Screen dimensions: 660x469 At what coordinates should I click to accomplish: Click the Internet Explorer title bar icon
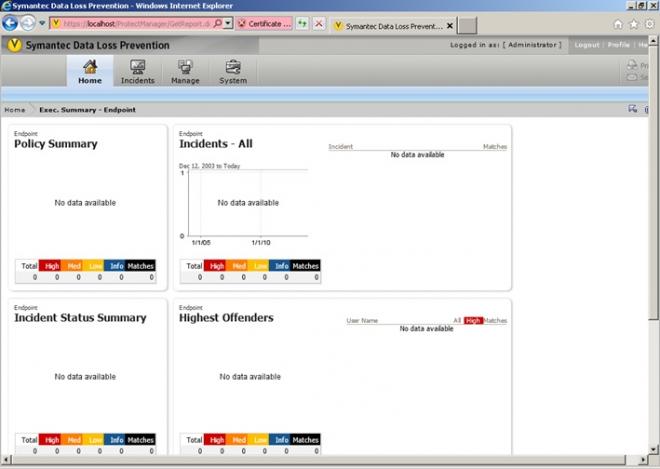coord(6,5)
